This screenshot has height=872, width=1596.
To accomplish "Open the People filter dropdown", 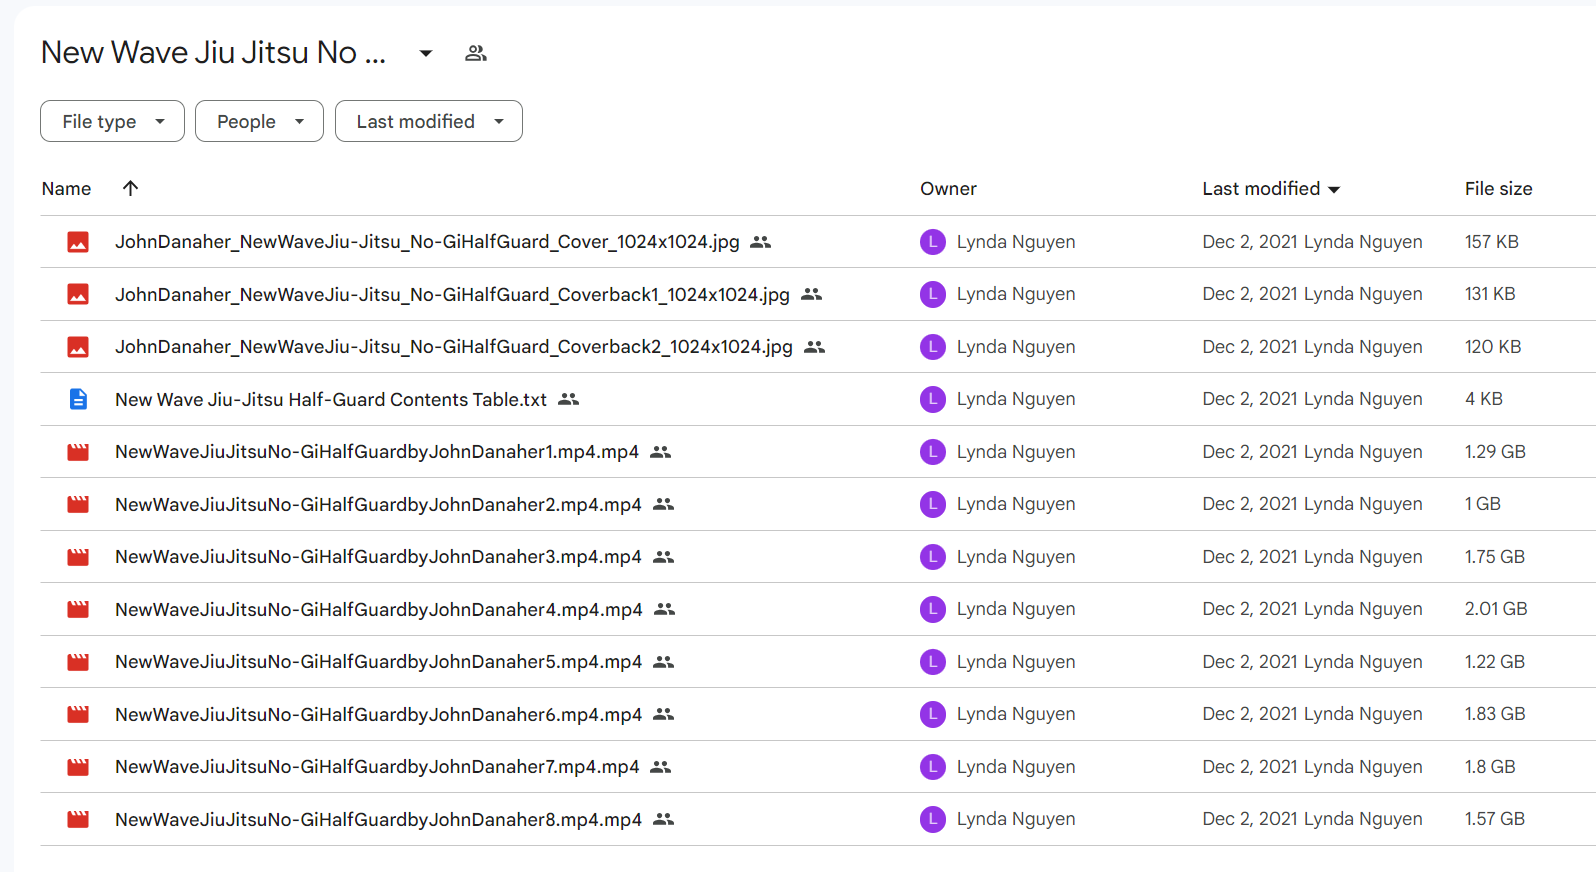I will click(x=259, y=121).
